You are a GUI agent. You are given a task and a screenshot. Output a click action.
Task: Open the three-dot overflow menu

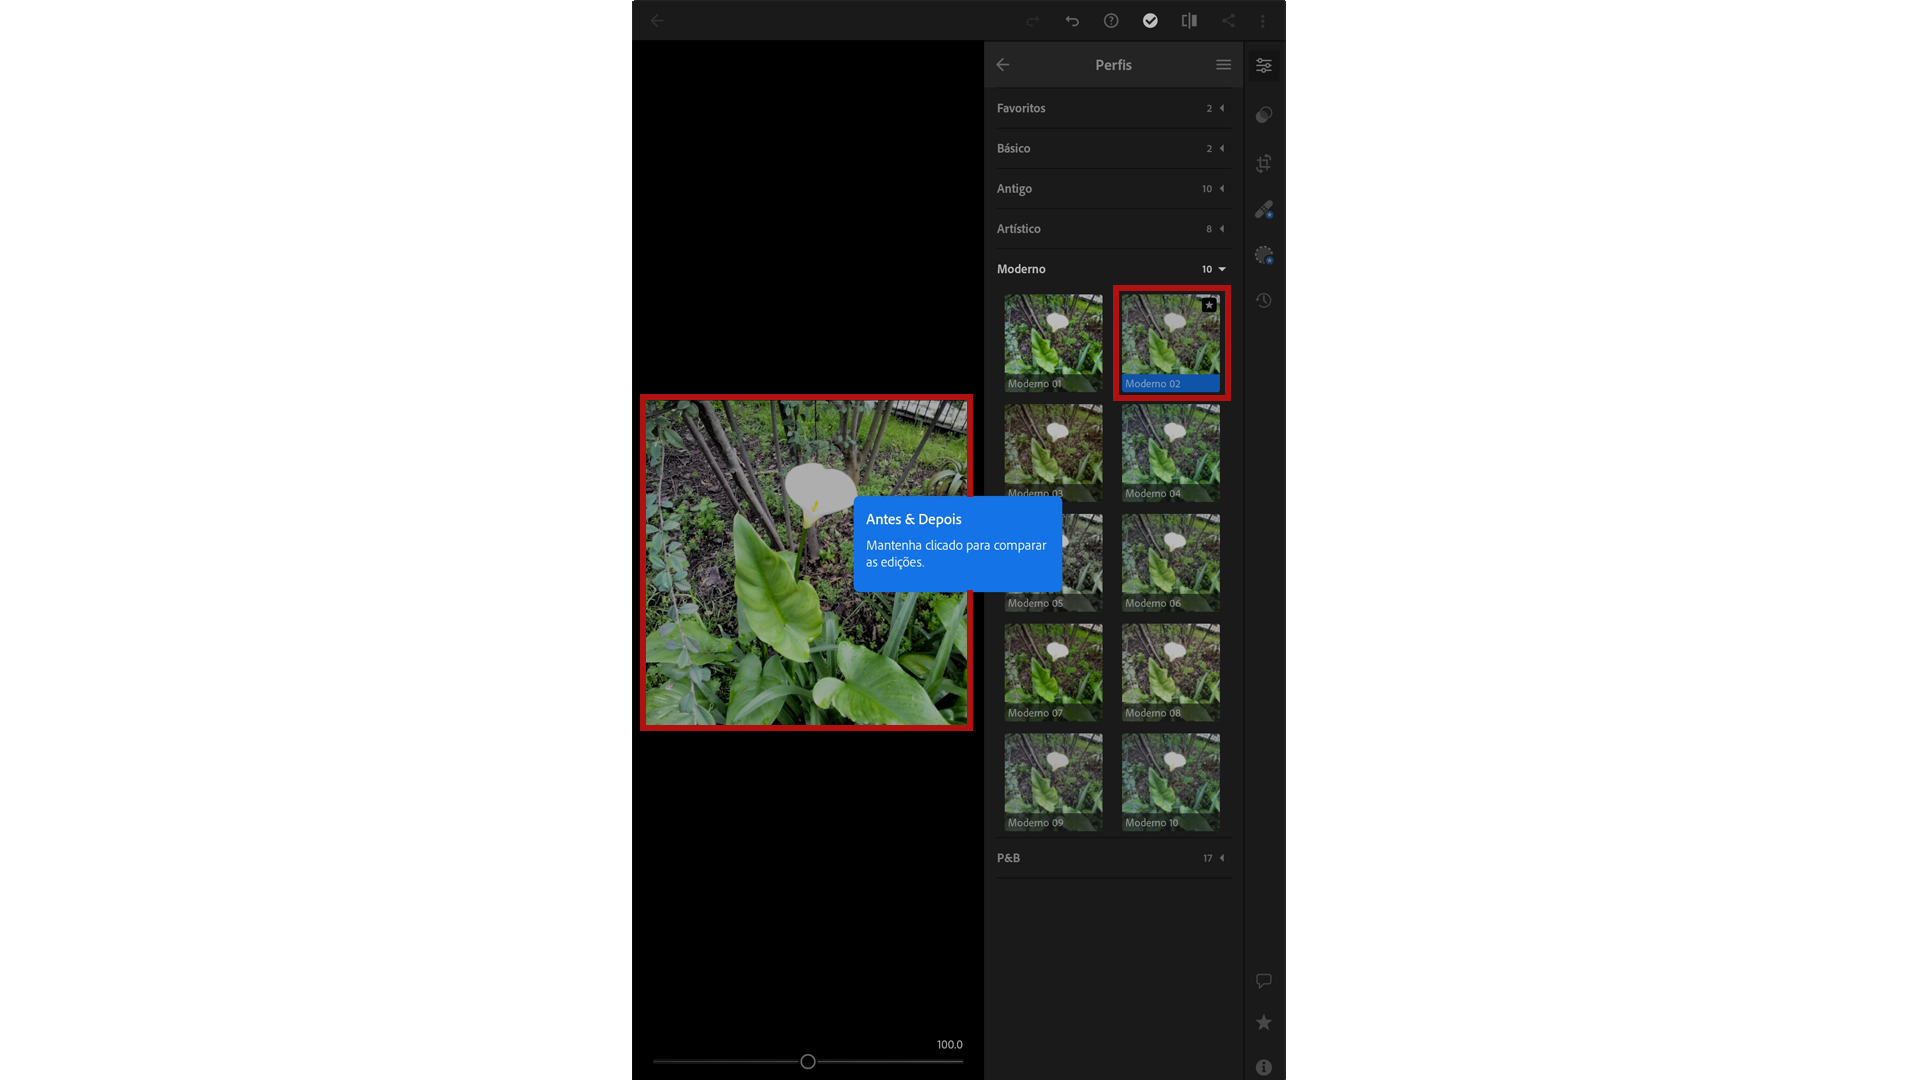point(1263,20)
